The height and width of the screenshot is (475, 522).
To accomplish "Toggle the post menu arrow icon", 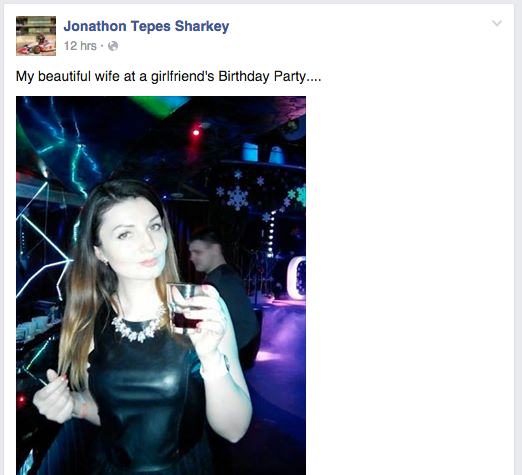I will click(x=497, y=23).
